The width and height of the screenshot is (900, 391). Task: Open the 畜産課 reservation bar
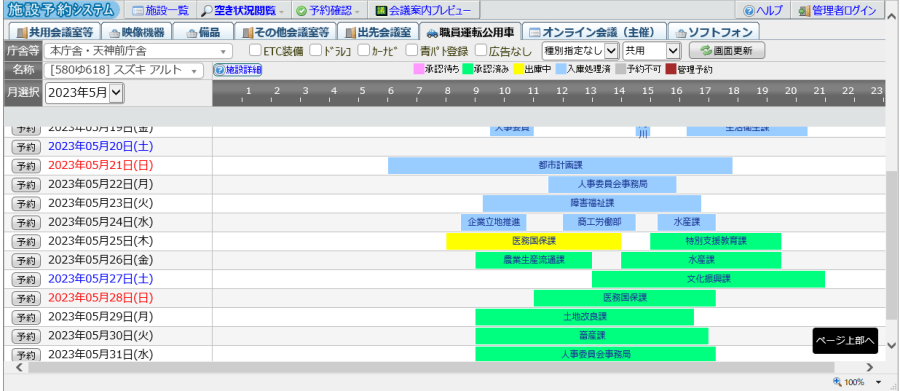(592, 336)
